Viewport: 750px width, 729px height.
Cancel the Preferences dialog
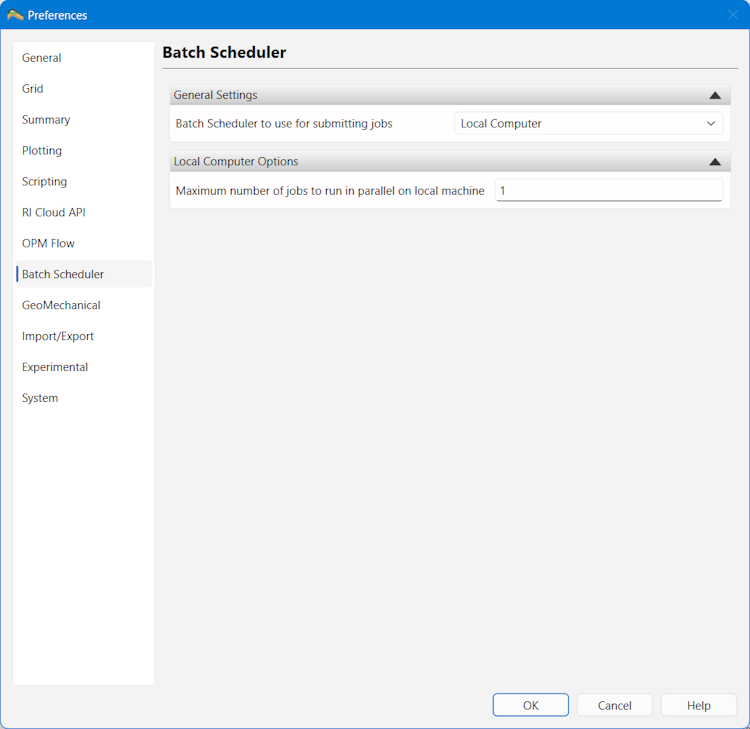click(x=615, y=705)
